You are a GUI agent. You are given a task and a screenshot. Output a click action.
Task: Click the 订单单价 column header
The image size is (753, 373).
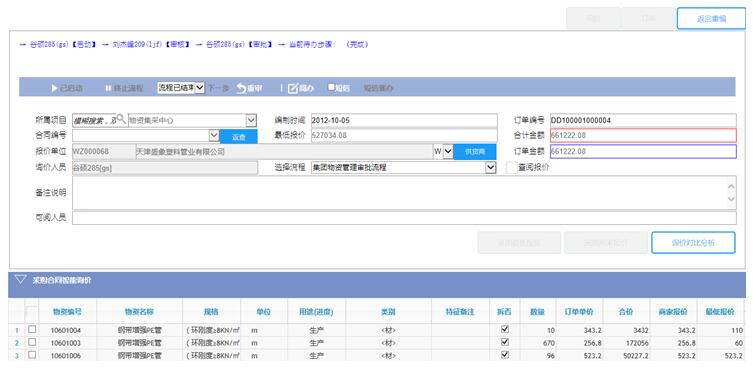pyautogui.click(x=579, y=312)
